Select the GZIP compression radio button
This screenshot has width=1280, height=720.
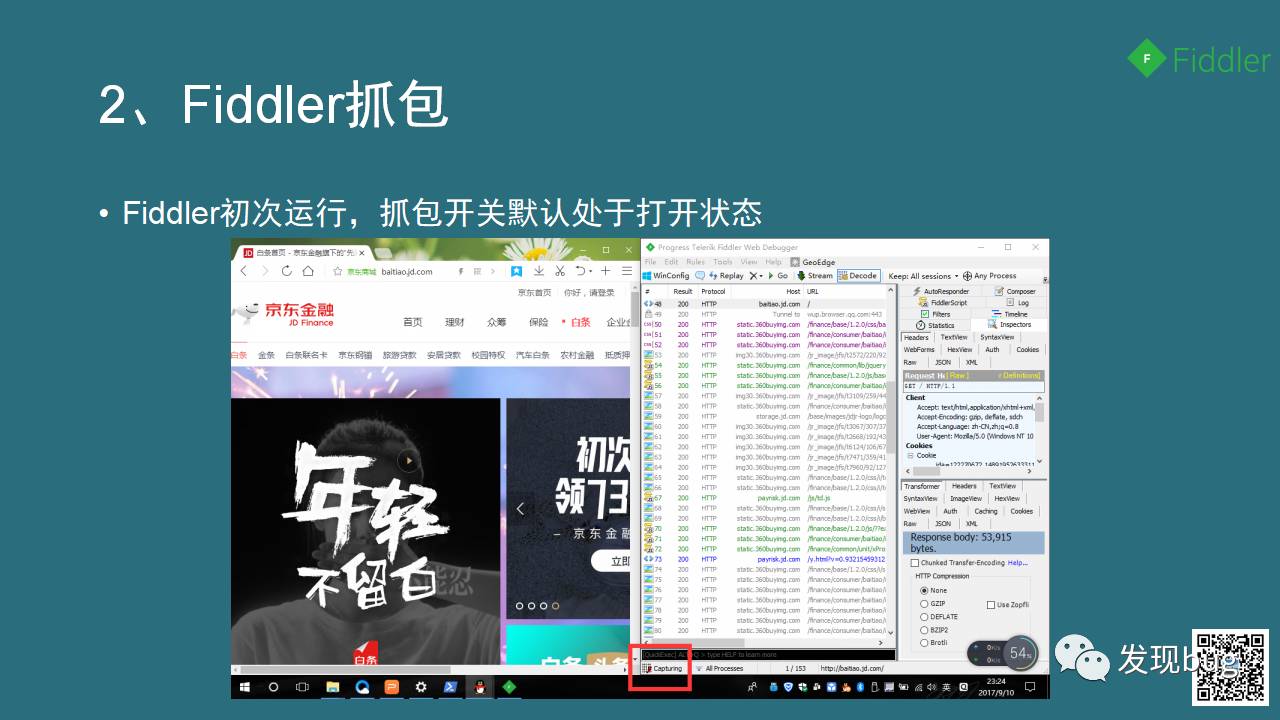pyautogui.click(x=924, y=604)
